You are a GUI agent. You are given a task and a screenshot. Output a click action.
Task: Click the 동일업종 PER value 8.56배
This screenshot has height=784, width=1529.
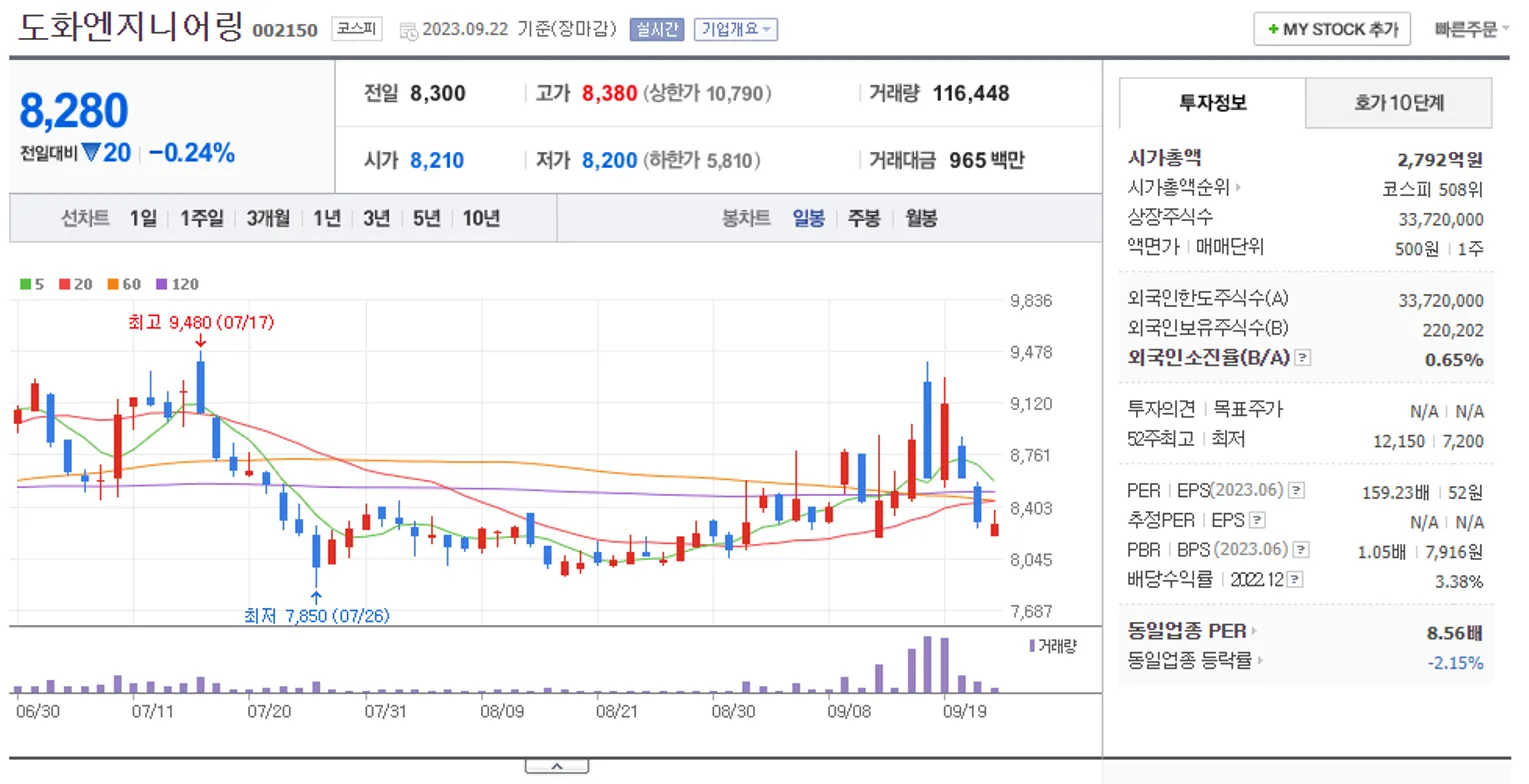click(x=1455, y=633)
